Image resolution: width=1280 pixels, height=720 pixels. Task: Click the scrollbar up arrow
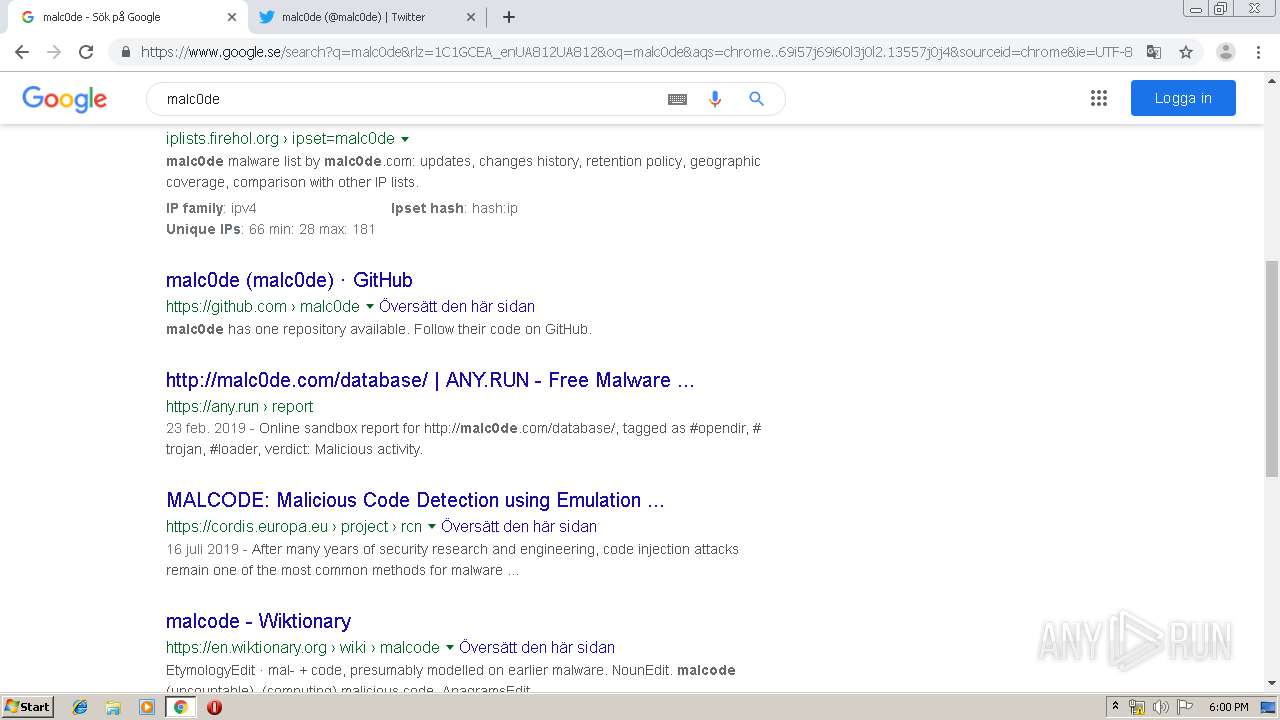[1272, 79]
